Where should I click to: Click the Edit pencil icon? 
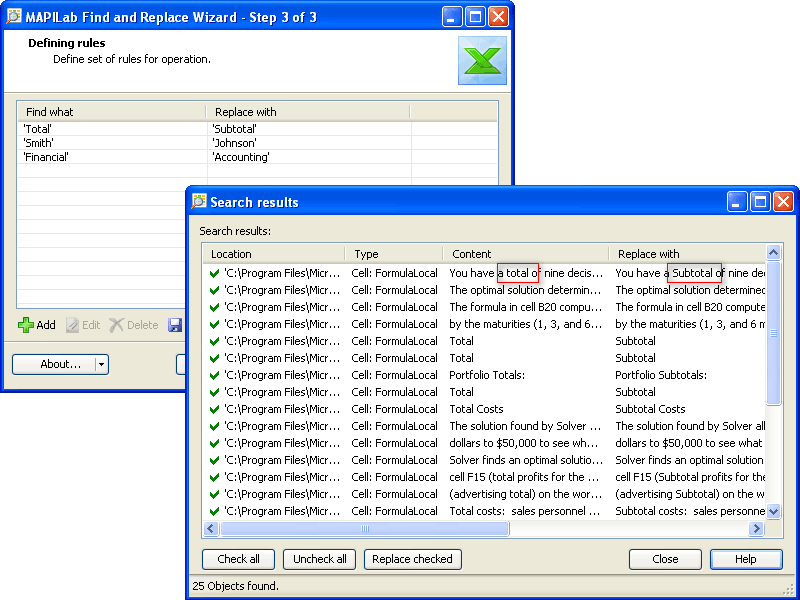(72, 325)
